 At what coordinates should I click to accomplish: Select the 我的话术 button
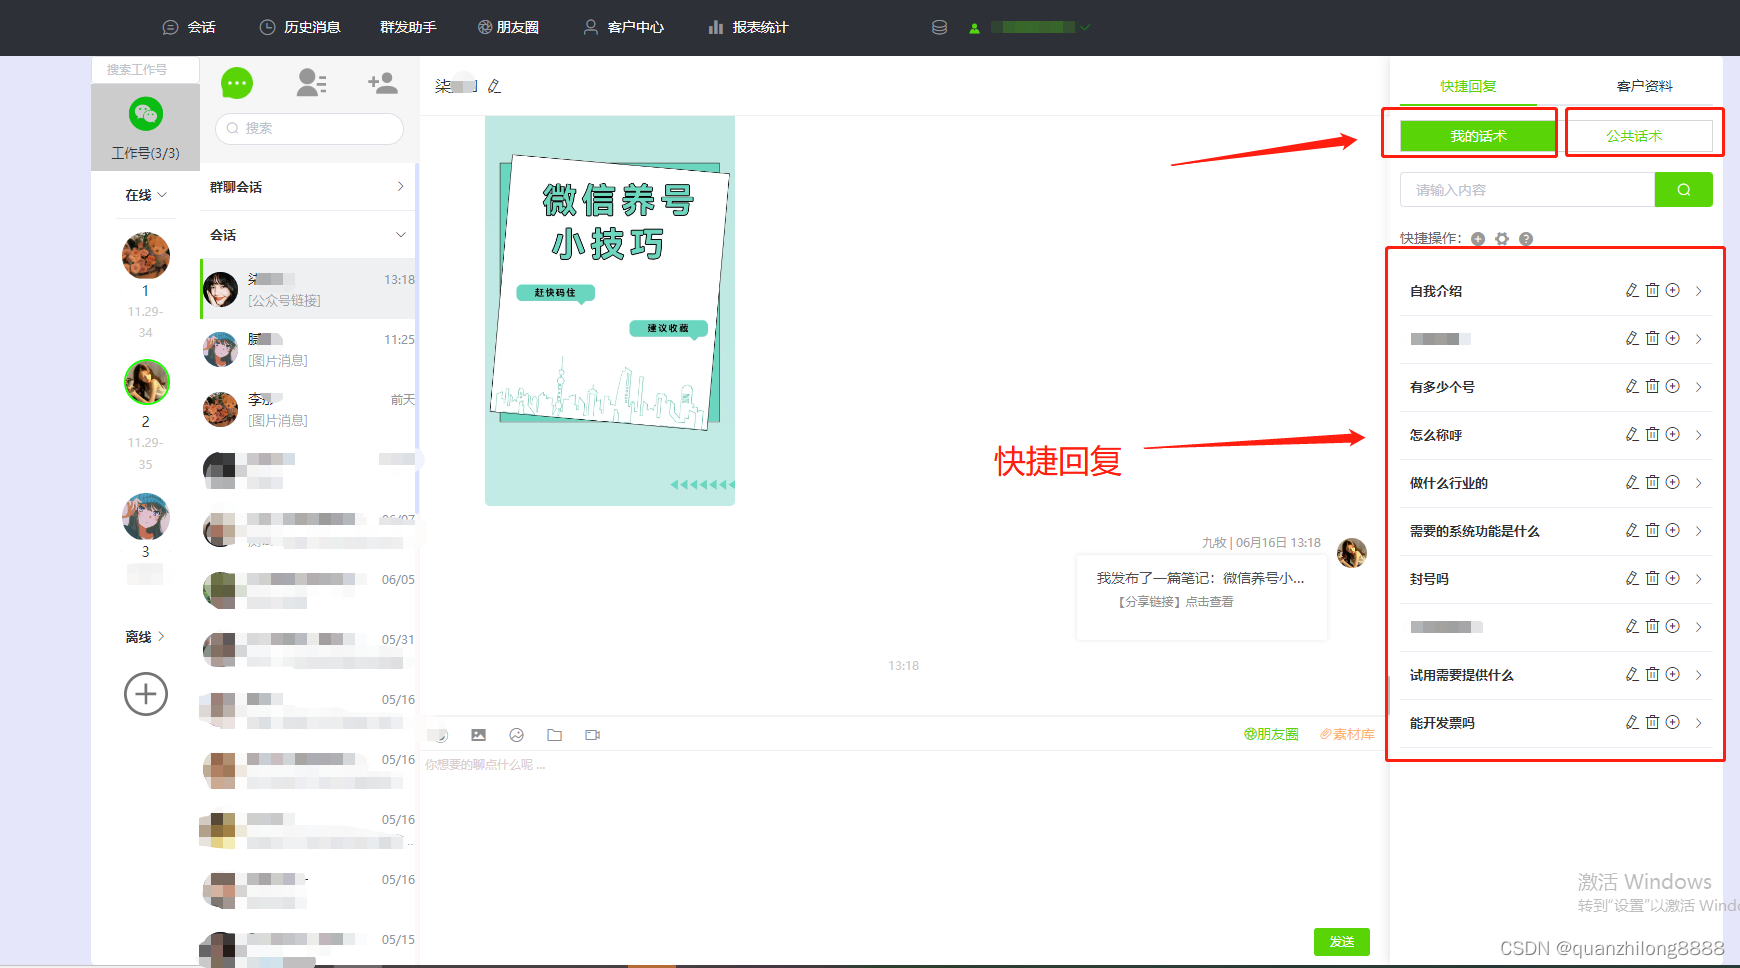tap(1478, 136)
